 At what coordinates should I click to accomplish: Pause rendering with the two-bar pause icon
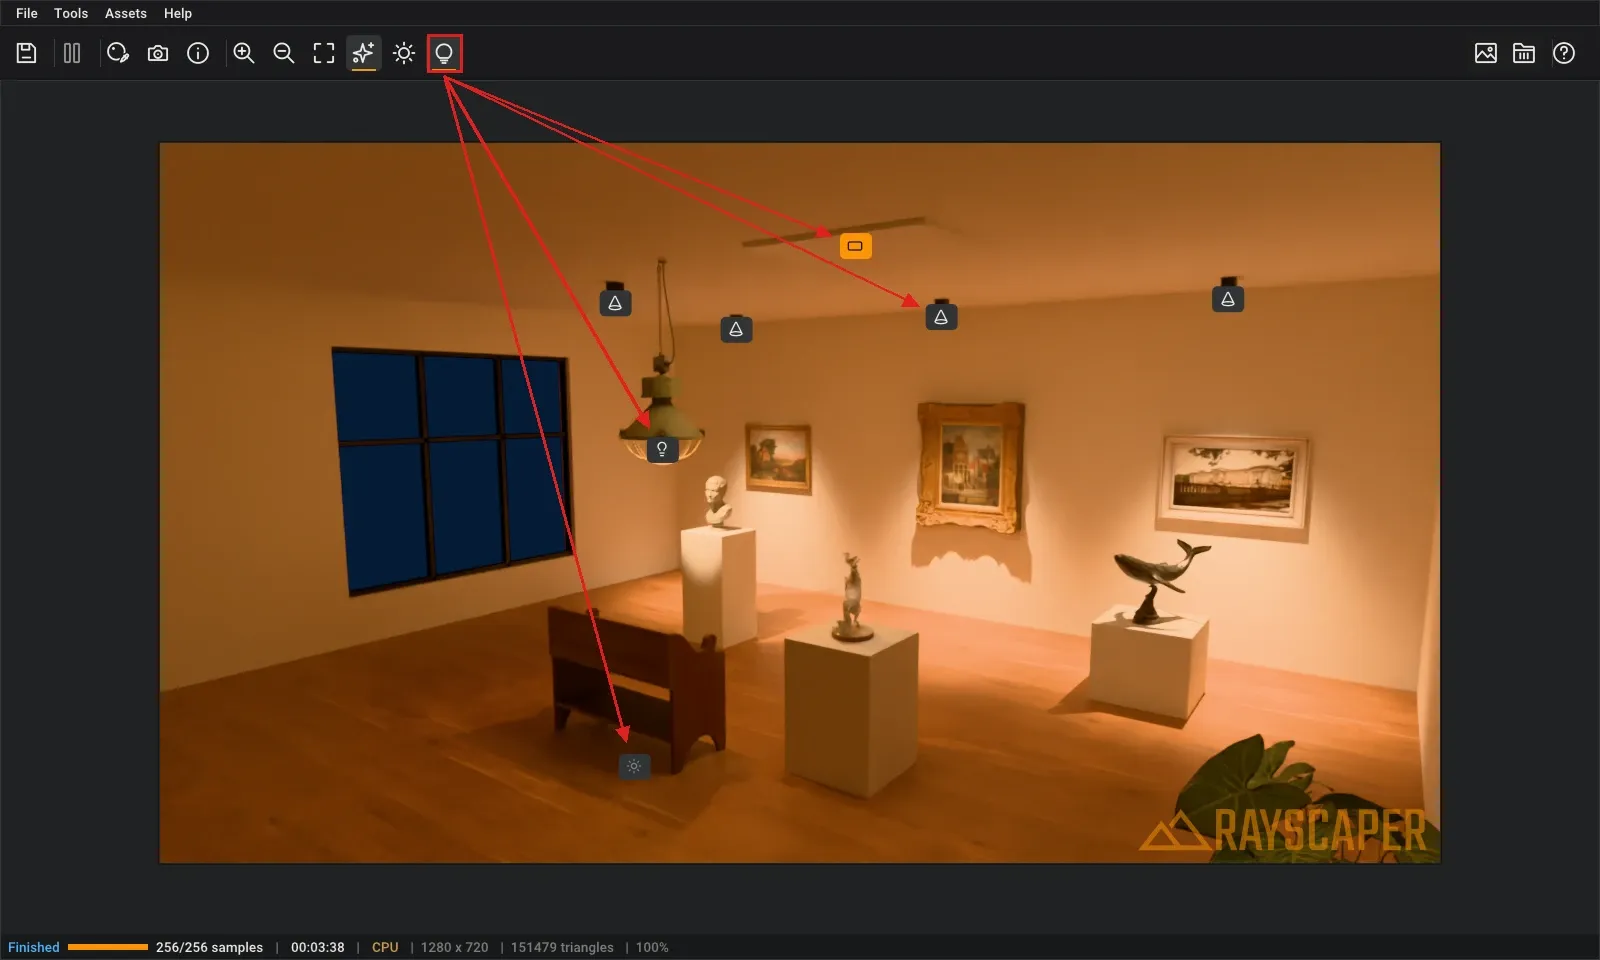(72, 53)
